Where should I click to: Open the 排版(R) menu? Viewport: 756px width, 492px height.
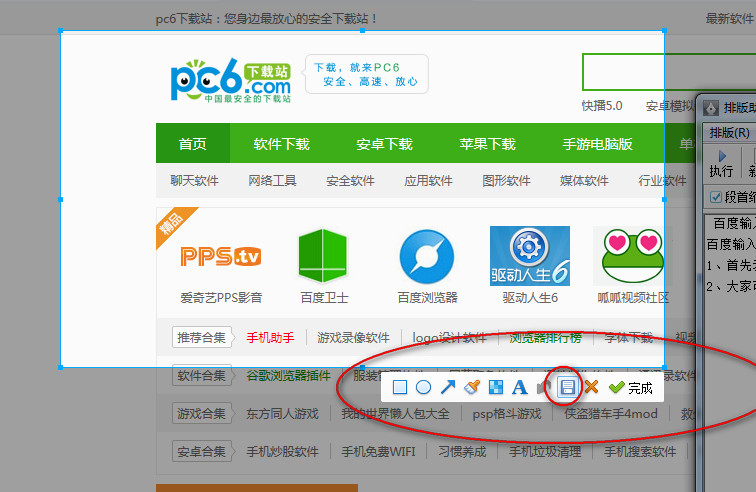728,132
